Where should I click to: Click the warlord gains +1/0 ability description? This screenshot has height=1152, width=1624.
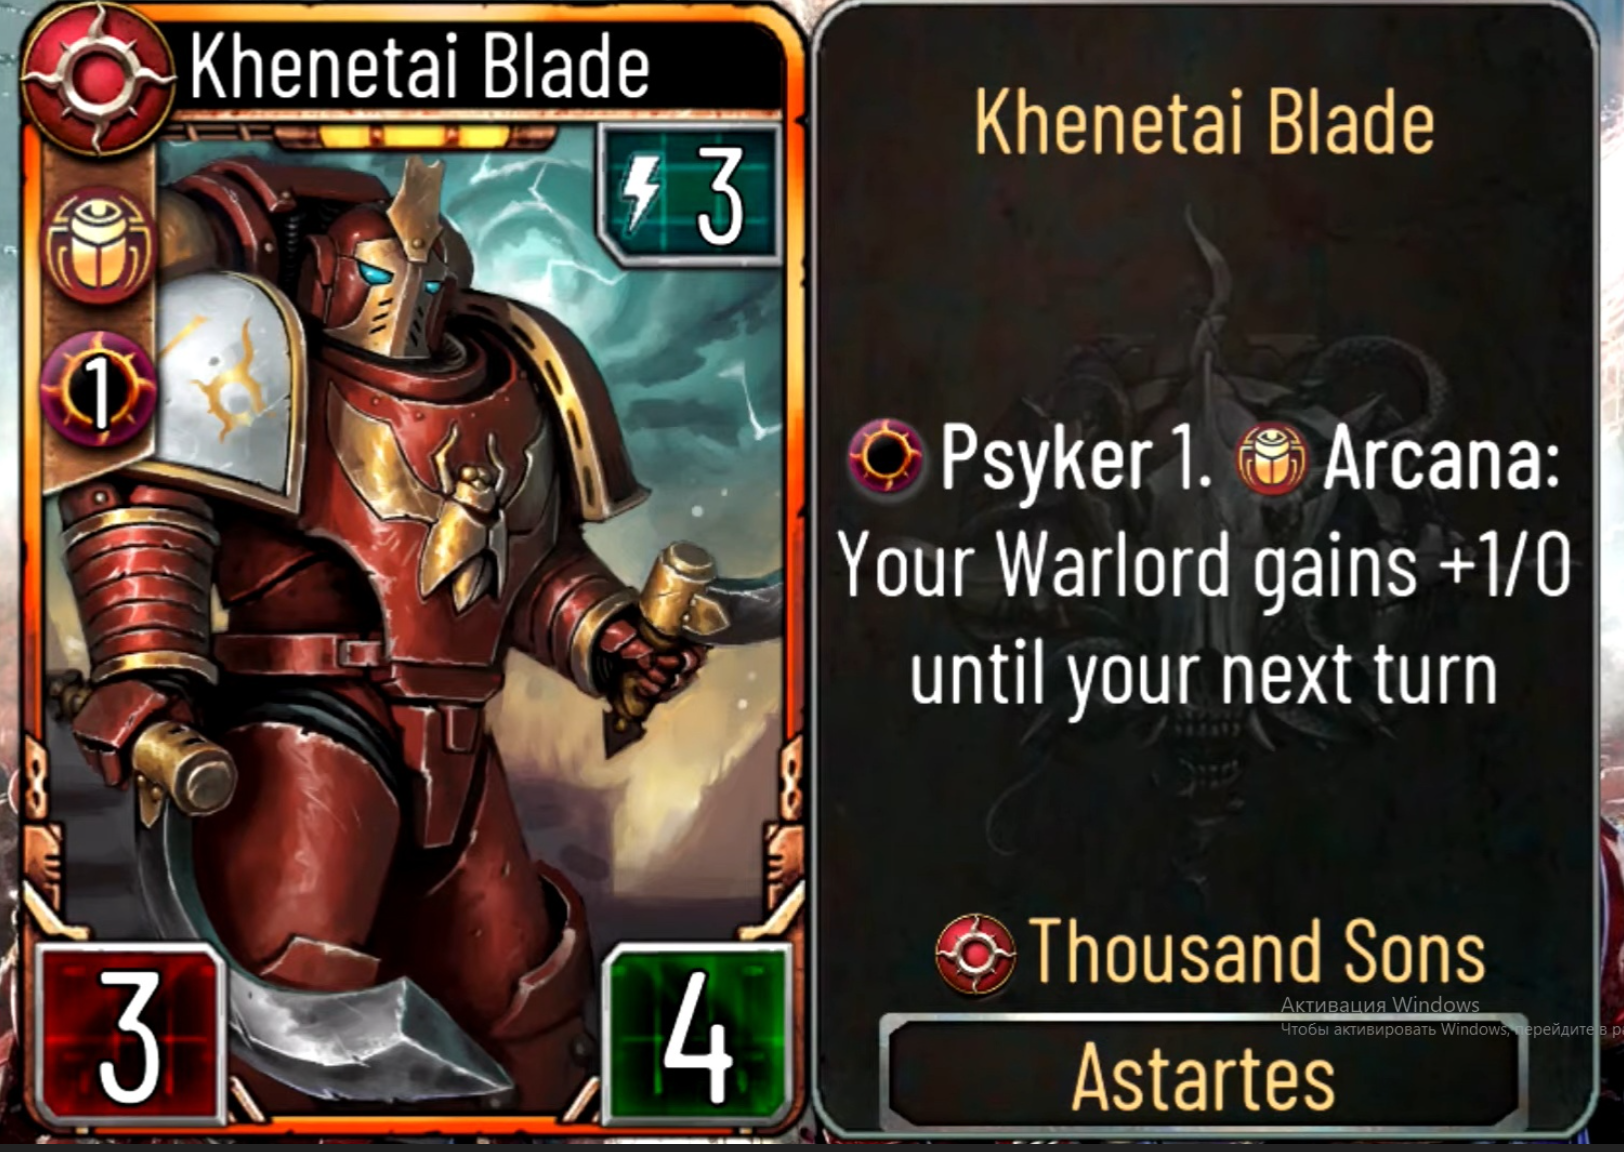coord(1203,620)
